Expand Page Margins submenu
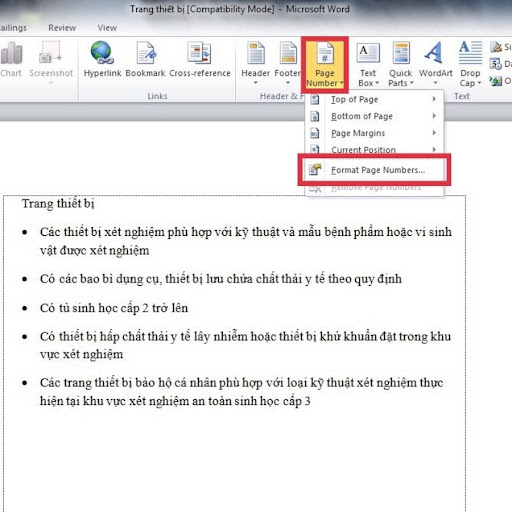The height and width of the screenshot is (512, 512). (374, 133)
